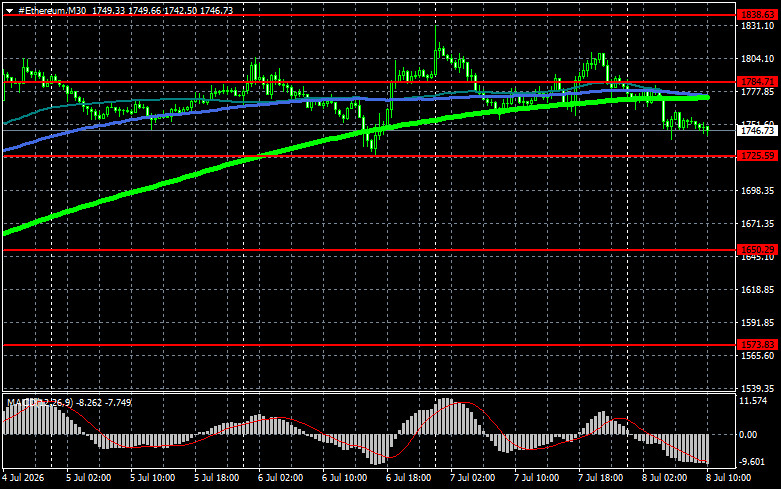
Task: Click the 1725.59 red level price tag
Action: point(757,156)
